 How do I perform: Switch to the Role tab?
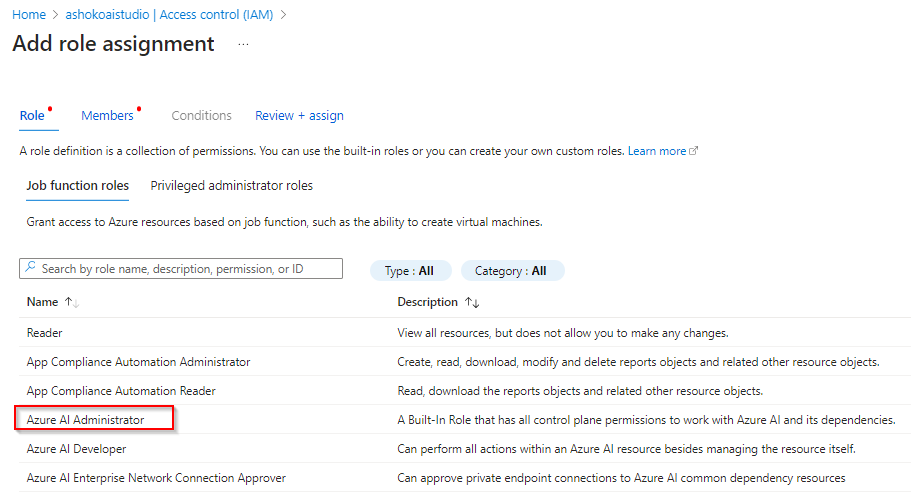(32, 116)
